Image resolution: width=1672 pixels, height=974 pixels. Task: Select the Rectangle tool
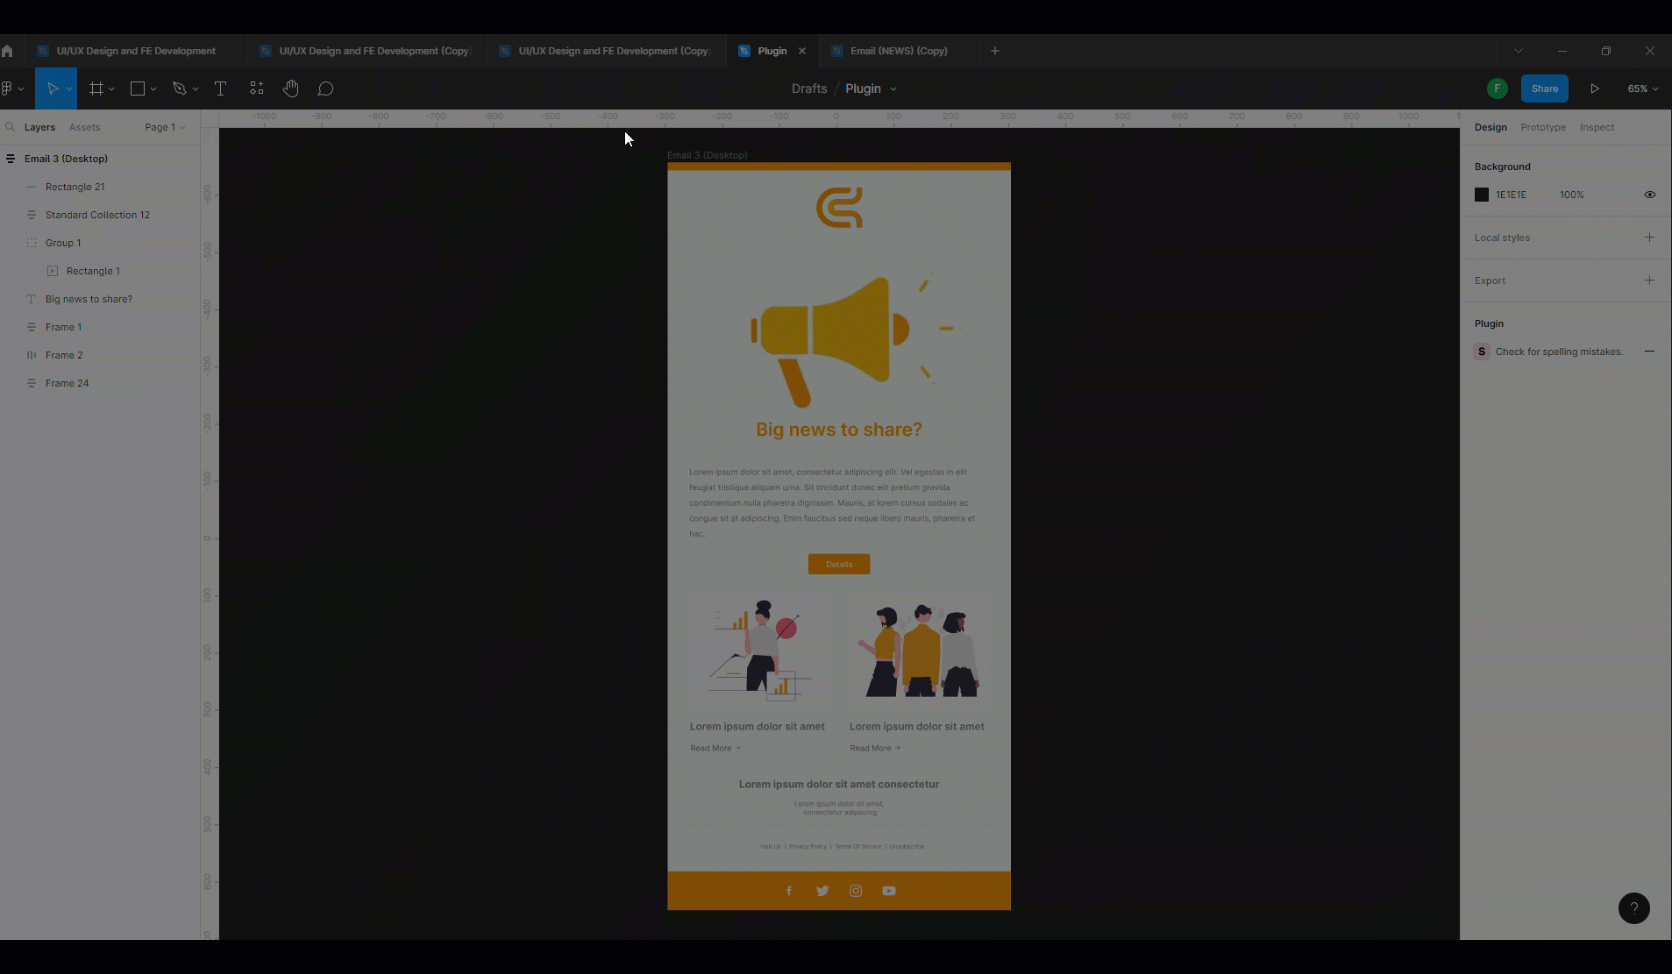click(x=137, y=88)
